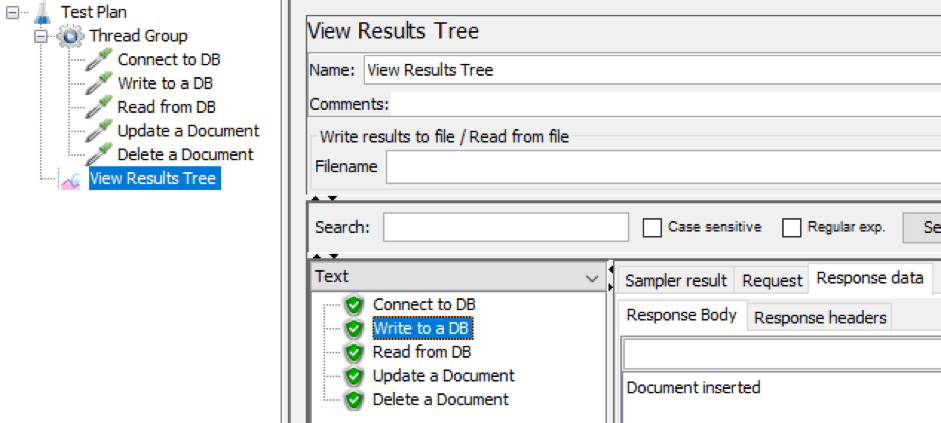Click the View Results Tree listener graph icon
The image size is (941, 423).
point(70,179)
